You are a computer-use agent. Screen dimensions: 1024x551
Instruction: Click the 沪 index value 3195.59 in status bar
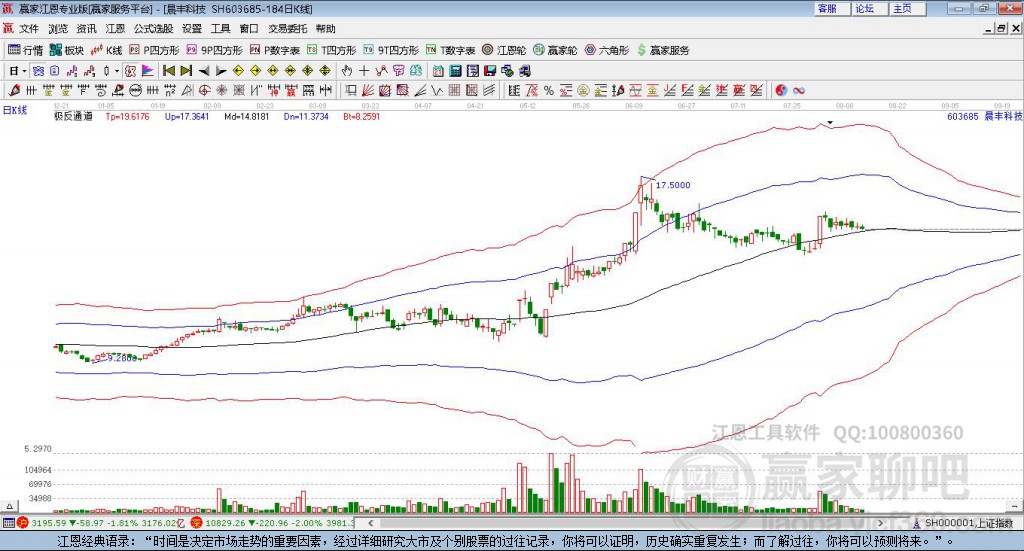[48, 523]
